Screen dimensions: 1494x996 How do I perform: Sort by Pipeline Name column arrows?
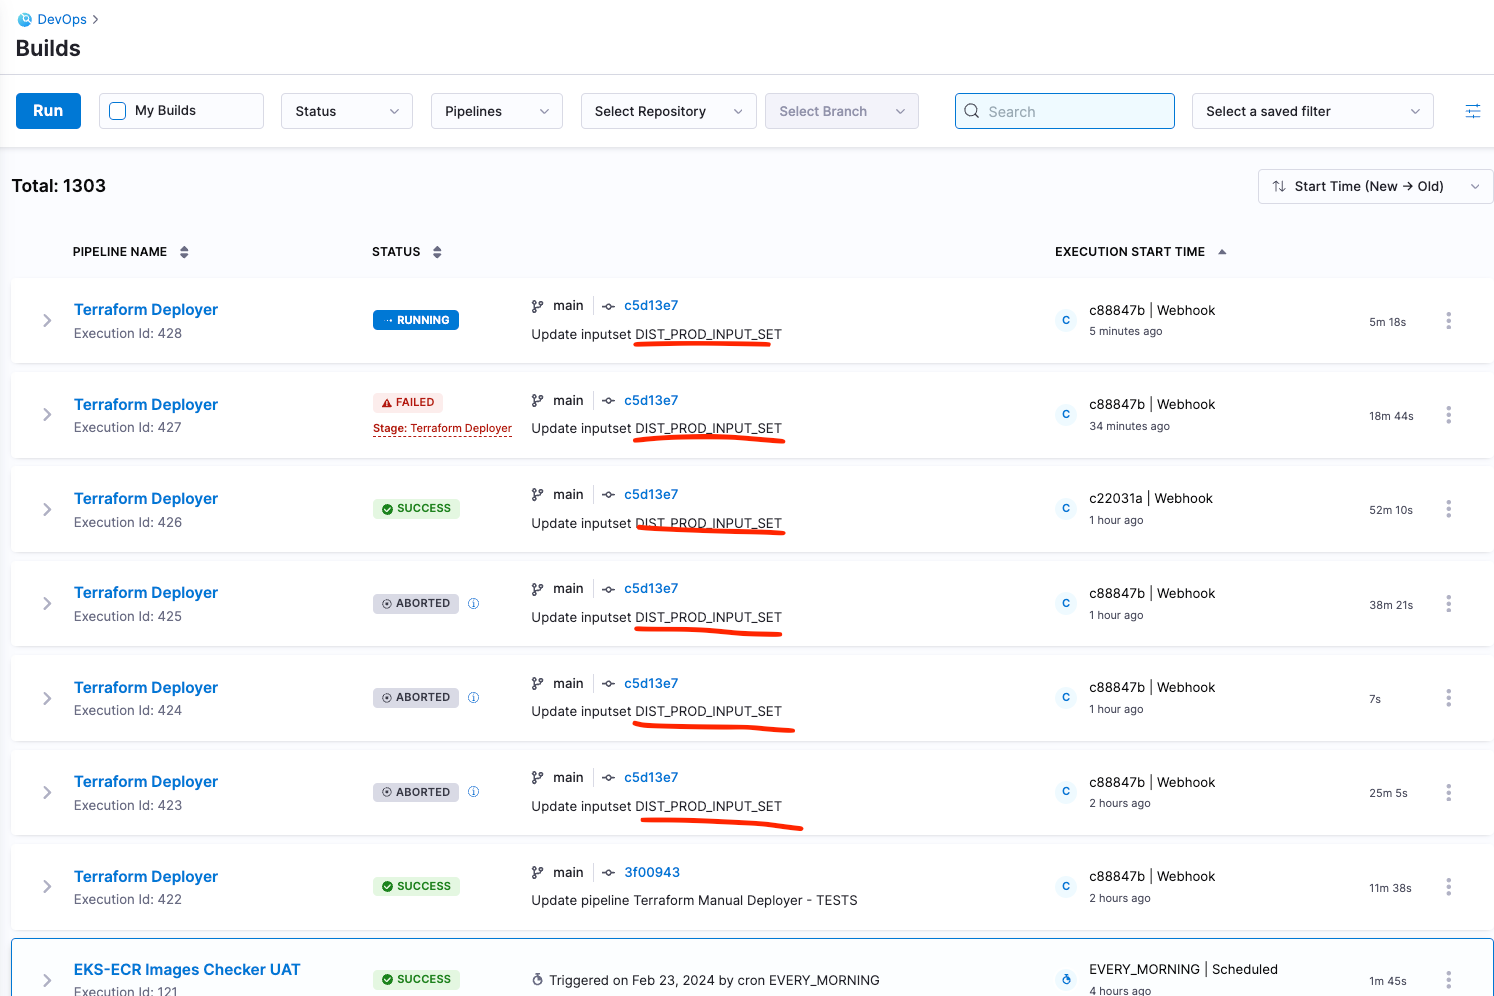pos(184,252)
